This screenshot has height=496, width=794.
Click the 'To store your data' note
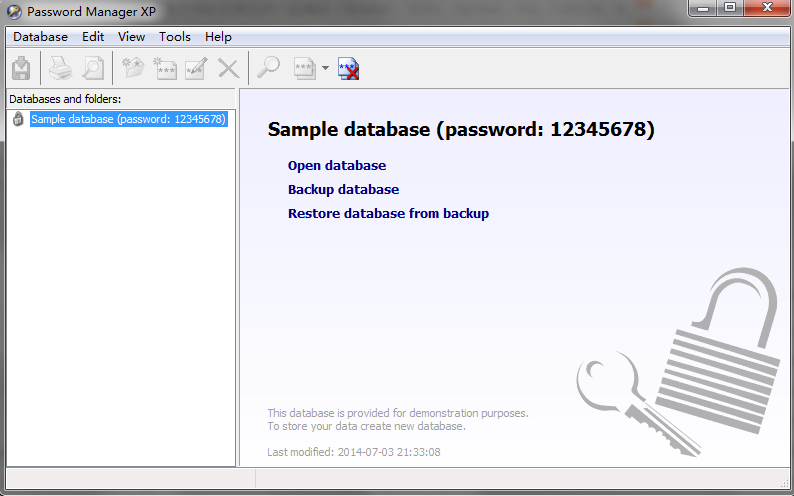366,426
